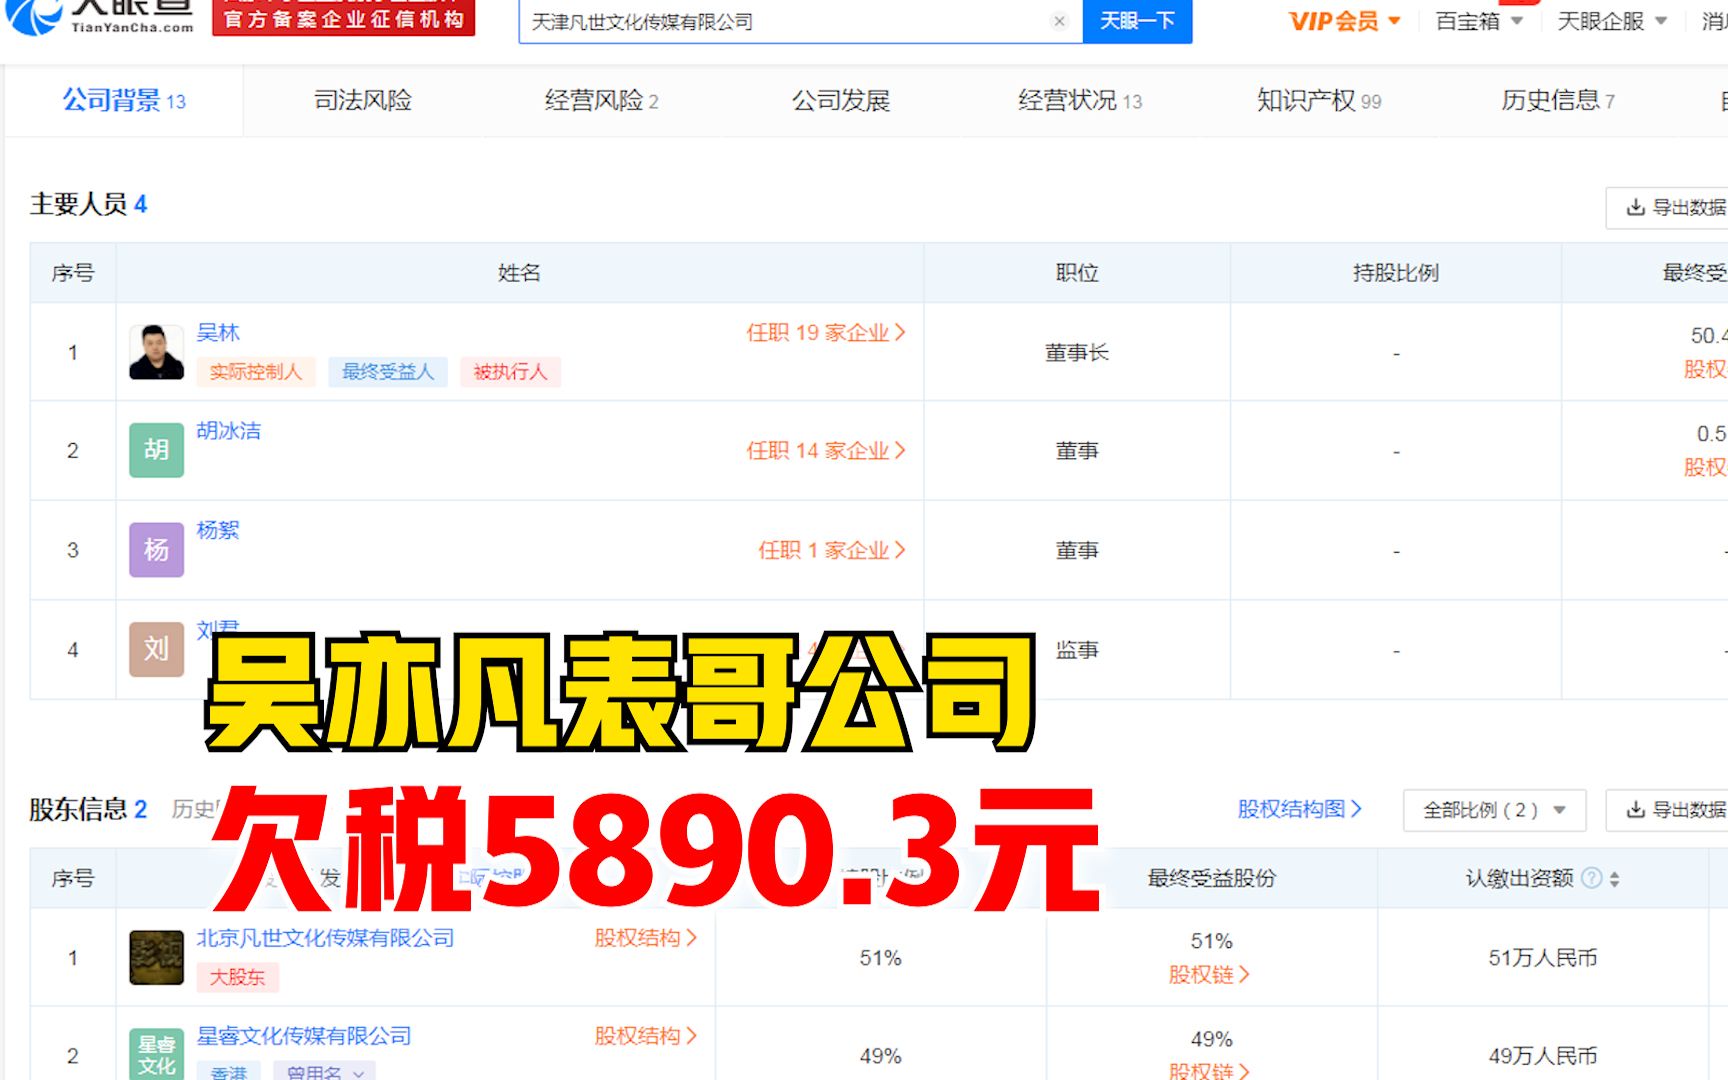Image resolution: width=1728 pixels, height=1080 pixels.
Task: Click the 51万人民币 cell
Action: 1542,958
